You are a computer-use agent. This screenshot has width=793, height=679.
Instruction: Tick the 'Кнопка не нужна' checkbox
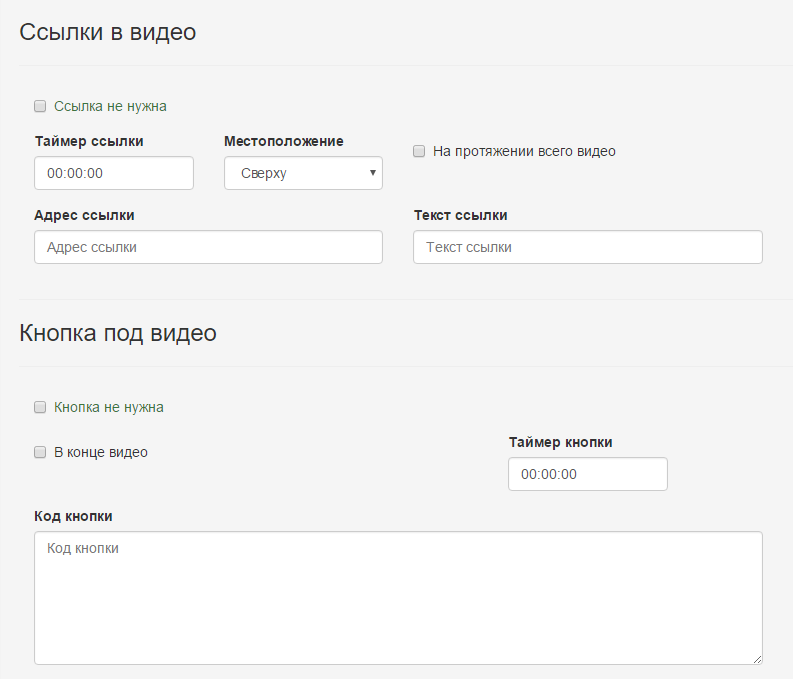40,407
